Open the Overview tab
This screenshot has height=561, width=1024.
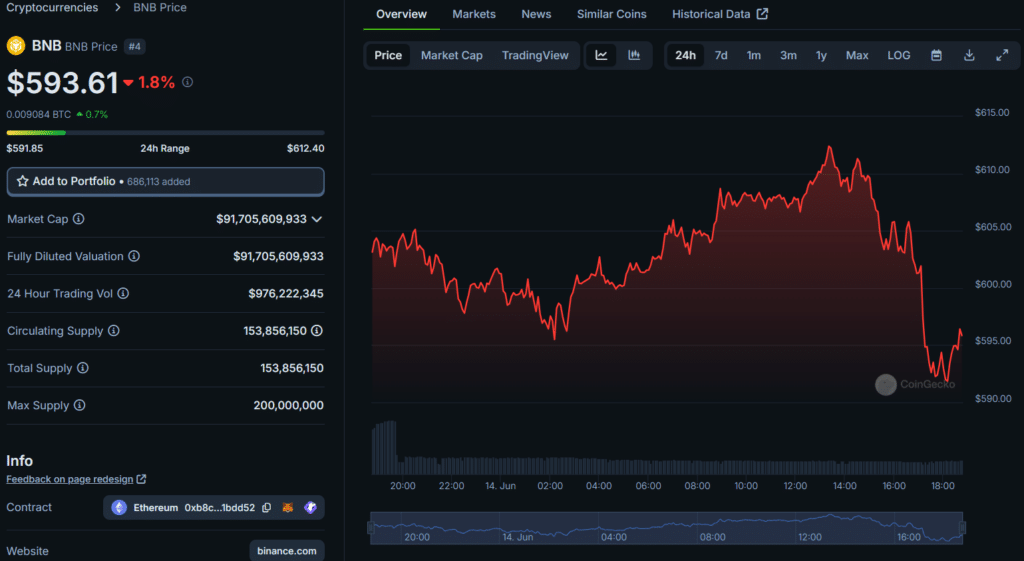click(x=401, y=14)
